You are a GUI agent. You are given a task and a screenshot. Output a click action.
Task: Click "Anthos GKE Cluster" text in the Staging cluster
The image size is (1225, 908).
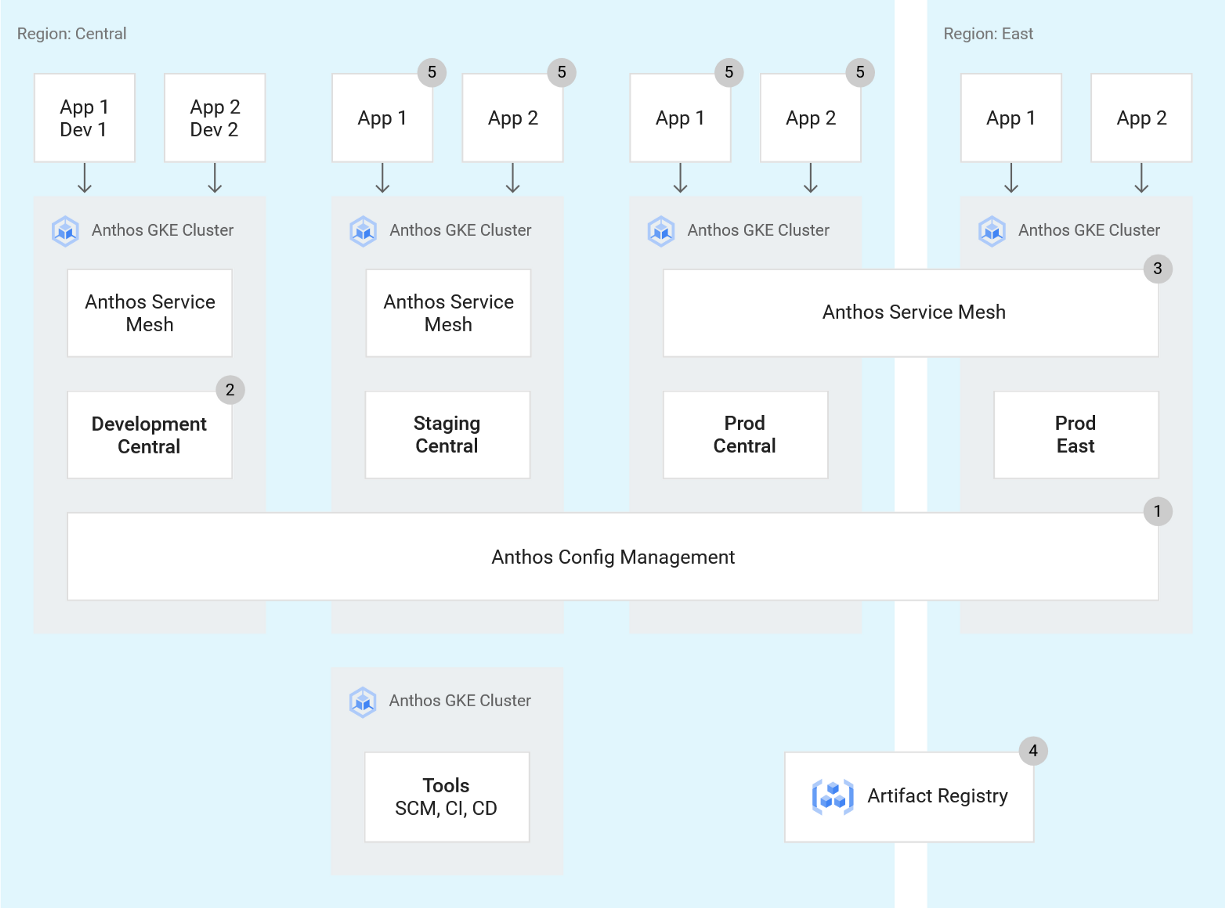[461, 230]
